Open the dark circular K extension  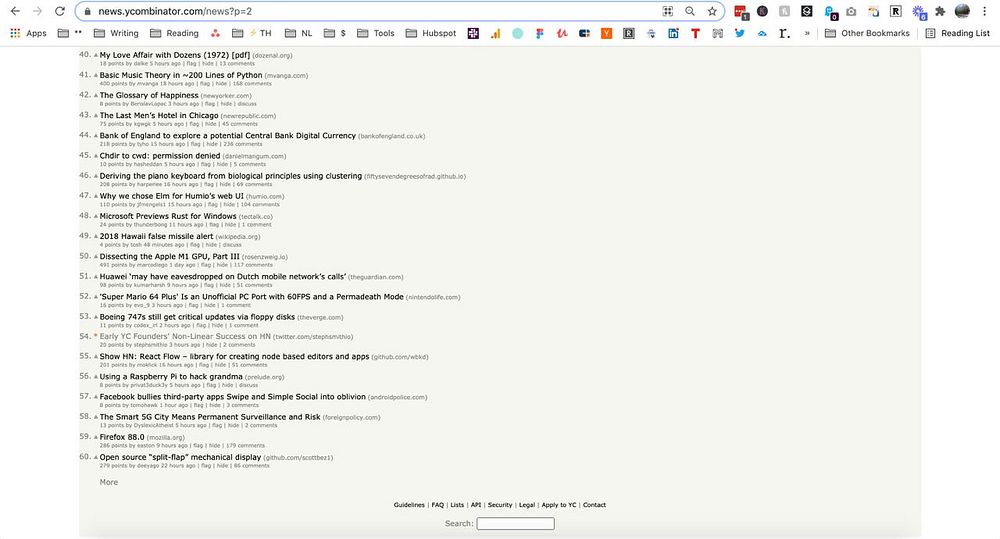pyautogui.click(x=762, y=11)
